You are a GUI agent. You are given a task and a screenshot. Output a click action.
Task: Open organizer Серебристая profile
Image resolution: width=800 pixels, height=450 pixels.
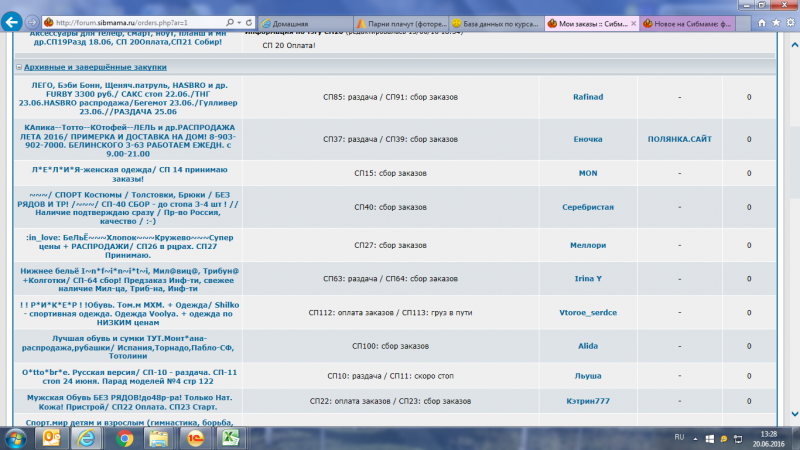tap(588, 207)
